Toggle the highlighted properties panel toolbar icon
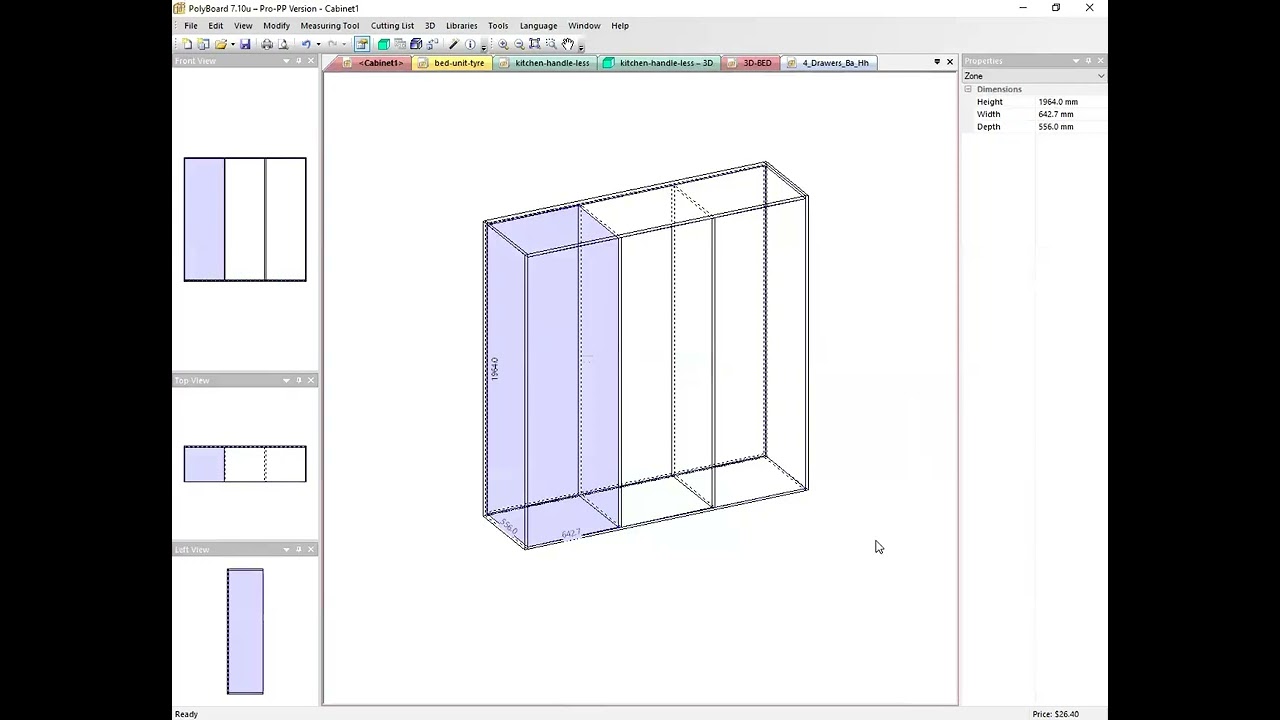The height and width of the screenshot is (720, 1280). 362,44
